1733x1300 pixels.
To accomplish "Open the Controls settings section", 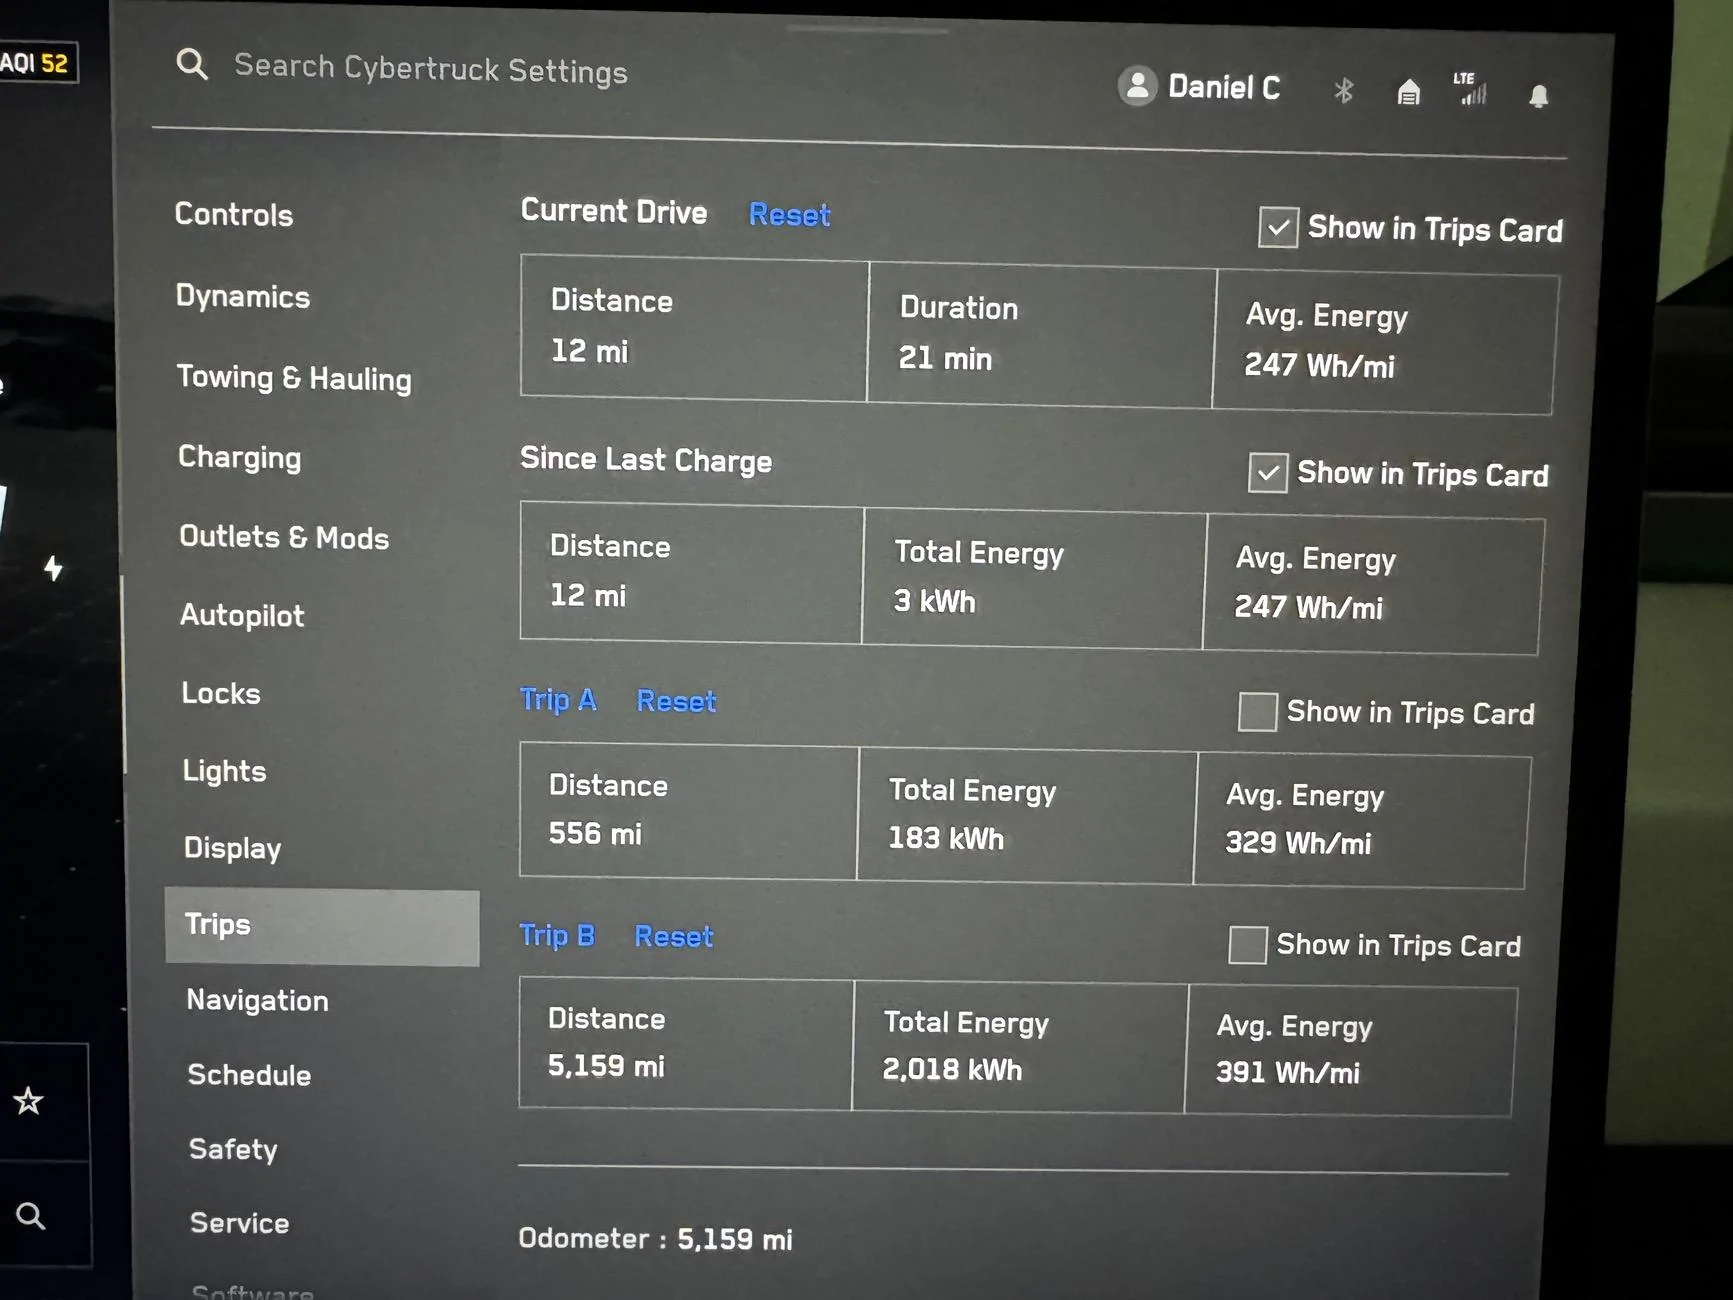I will coord(234,215).
